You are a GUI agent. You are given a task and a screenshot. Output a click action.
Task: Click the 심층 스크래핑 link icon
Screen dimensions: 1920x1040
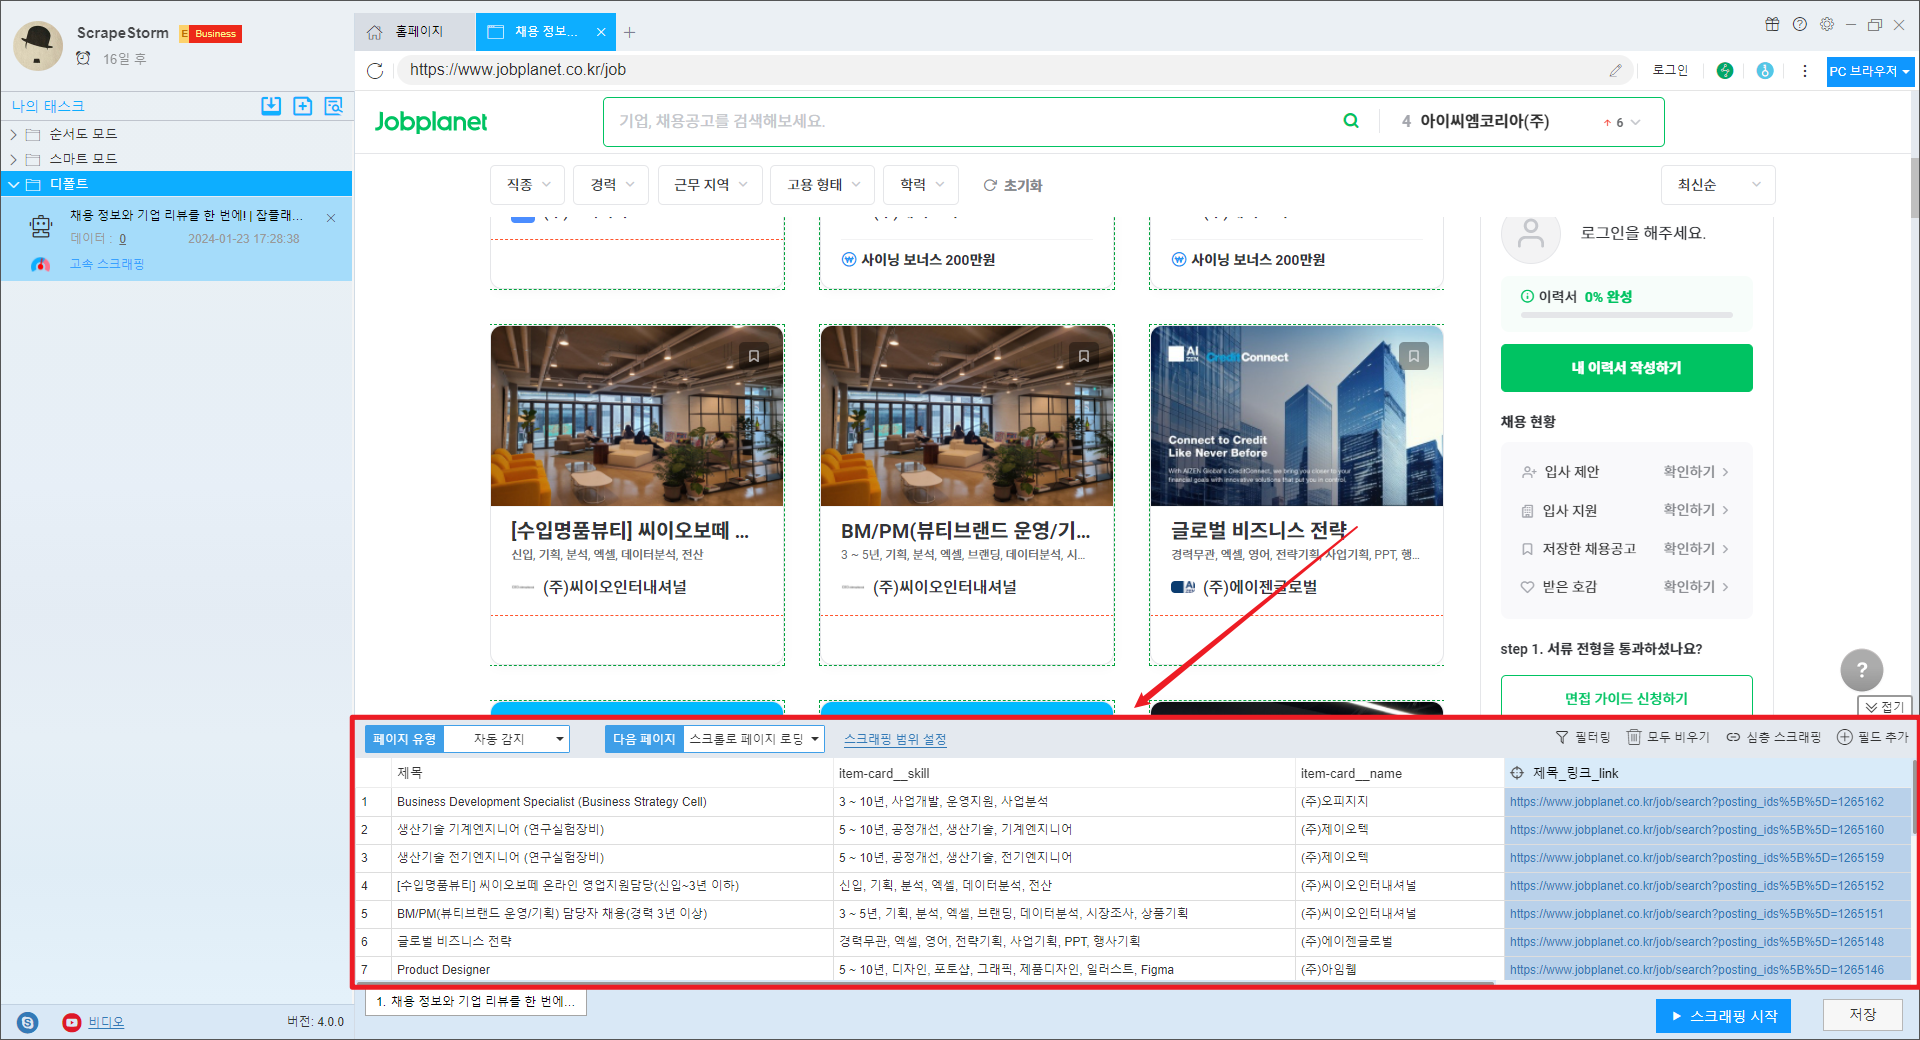pos(1734,737)
